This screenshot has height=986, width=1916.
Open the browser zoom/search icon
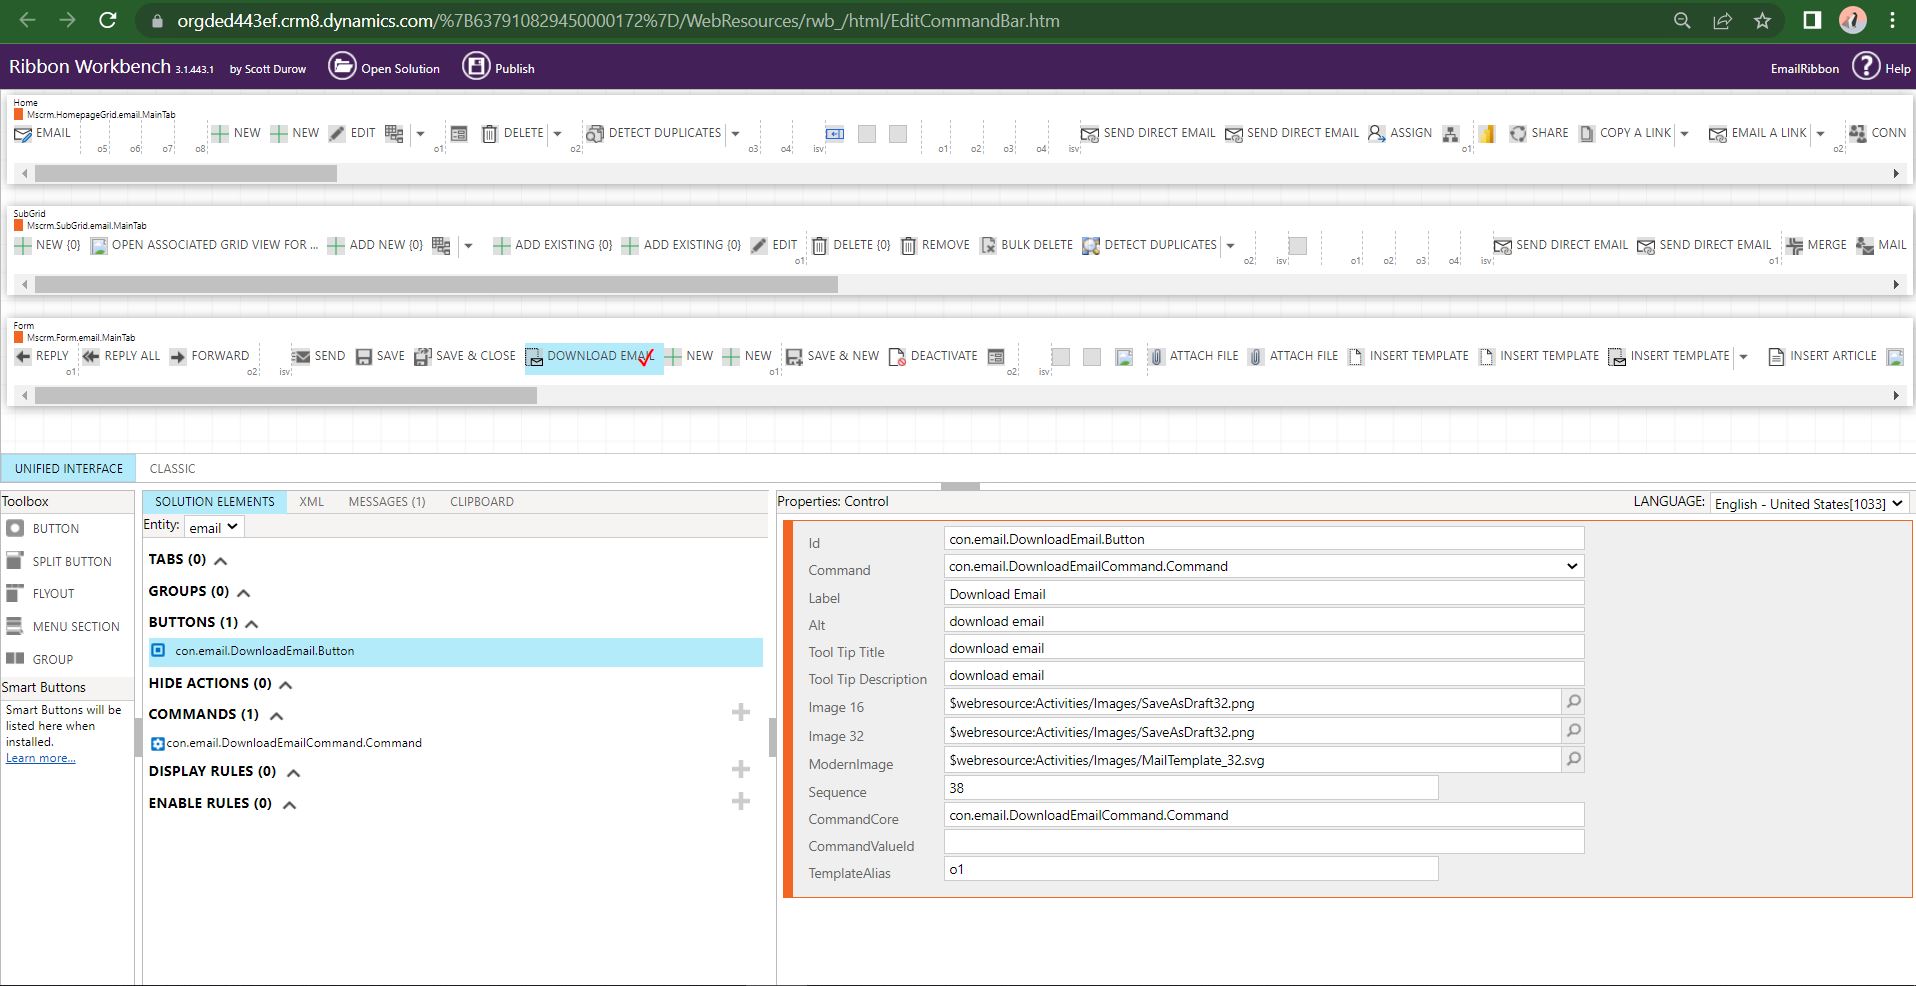1682,20
